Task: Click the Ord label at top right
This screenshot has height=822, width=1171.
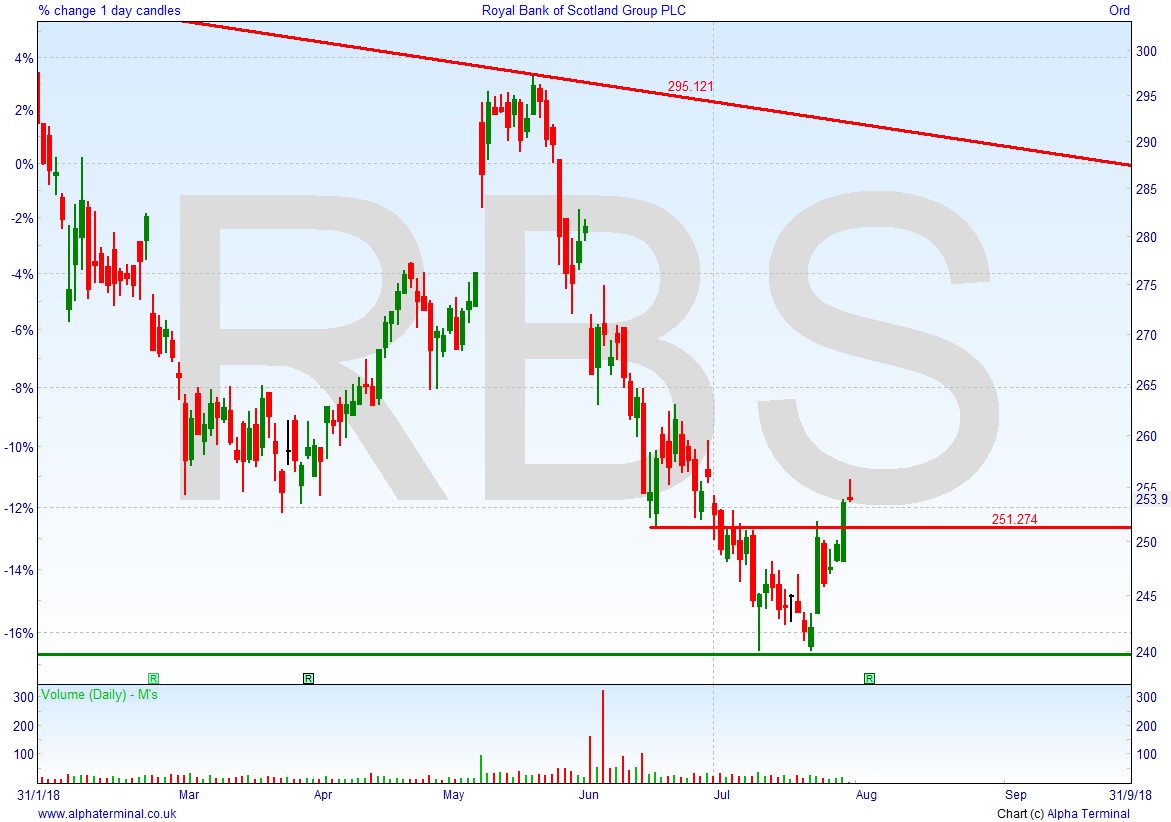Action: [x=1119, y=10]
